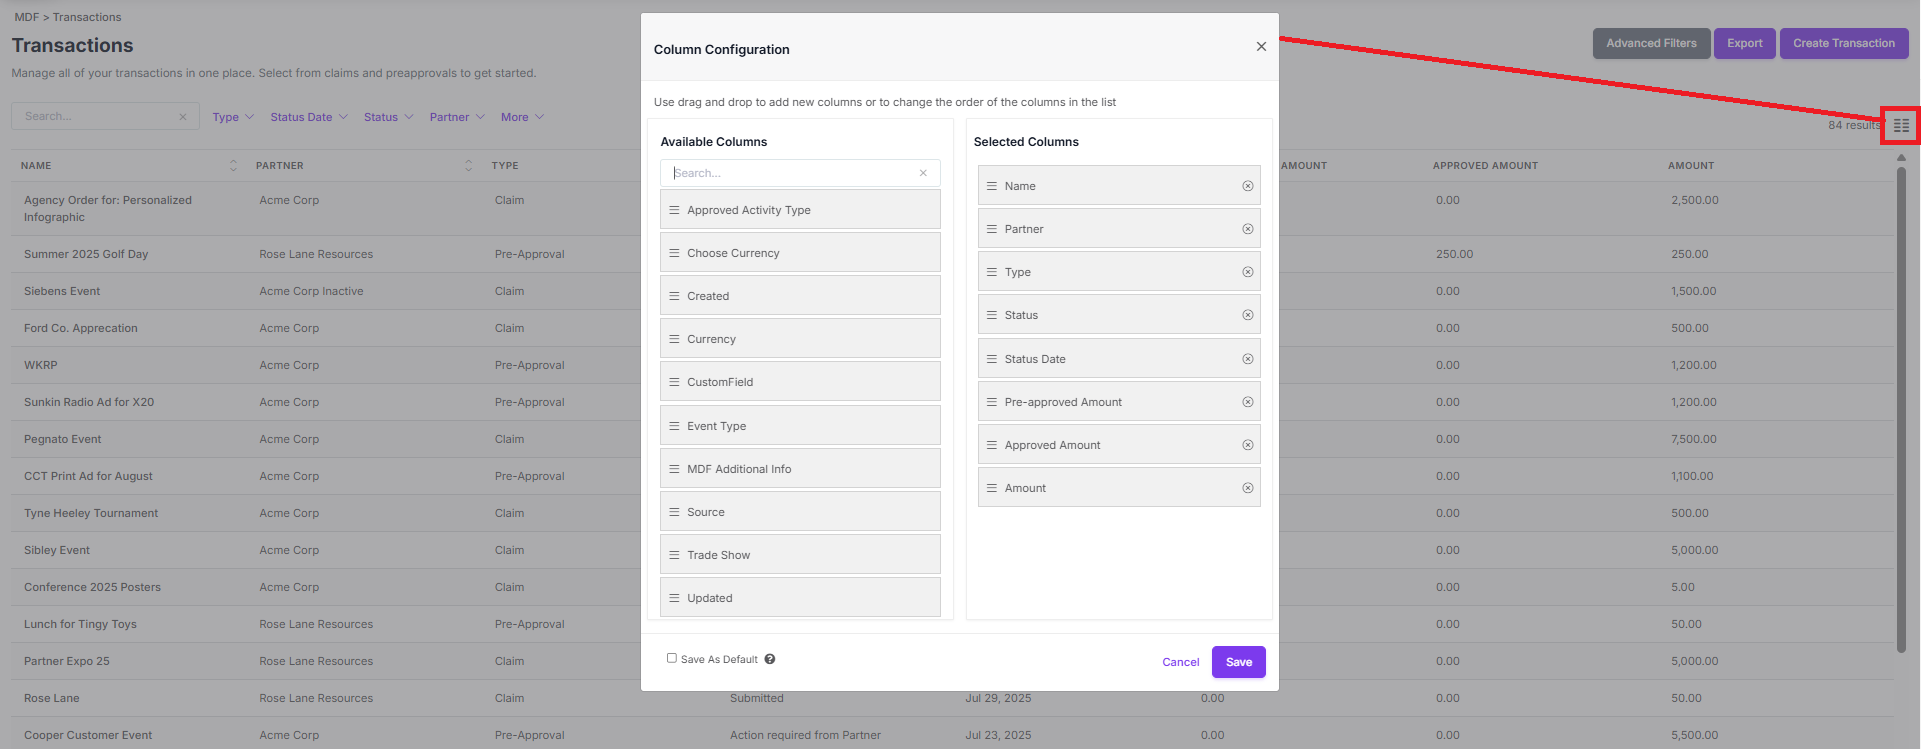Click the drag handle next to Trade Show
The width and height of the screenshot is (1921, 749).
click(674, 555)
